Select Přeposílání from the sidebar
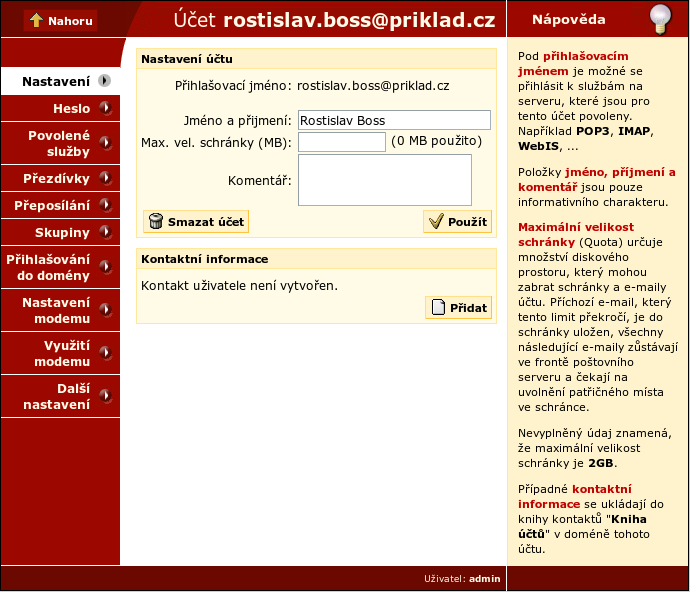 60,205
